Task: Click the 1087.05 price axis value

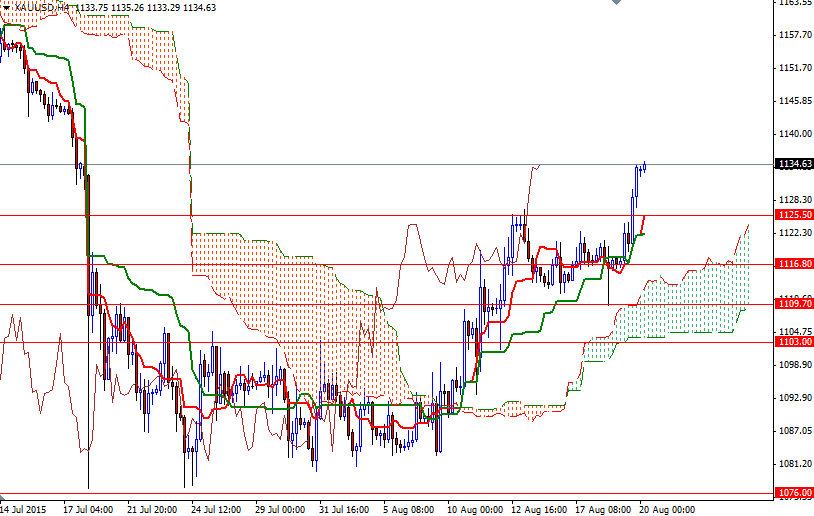Action: click(795, 431)
